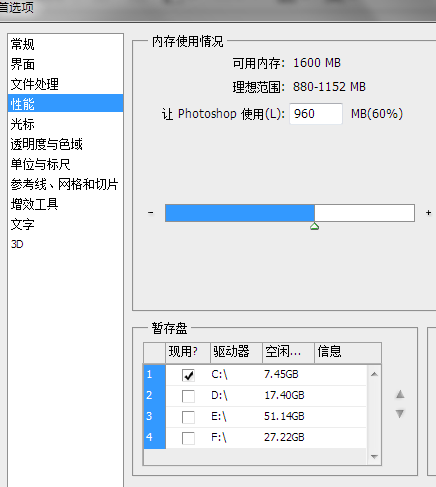Select scratch disk row number 1
The width and height of the screenshot is (436, 487).
(x=155, y=375)
